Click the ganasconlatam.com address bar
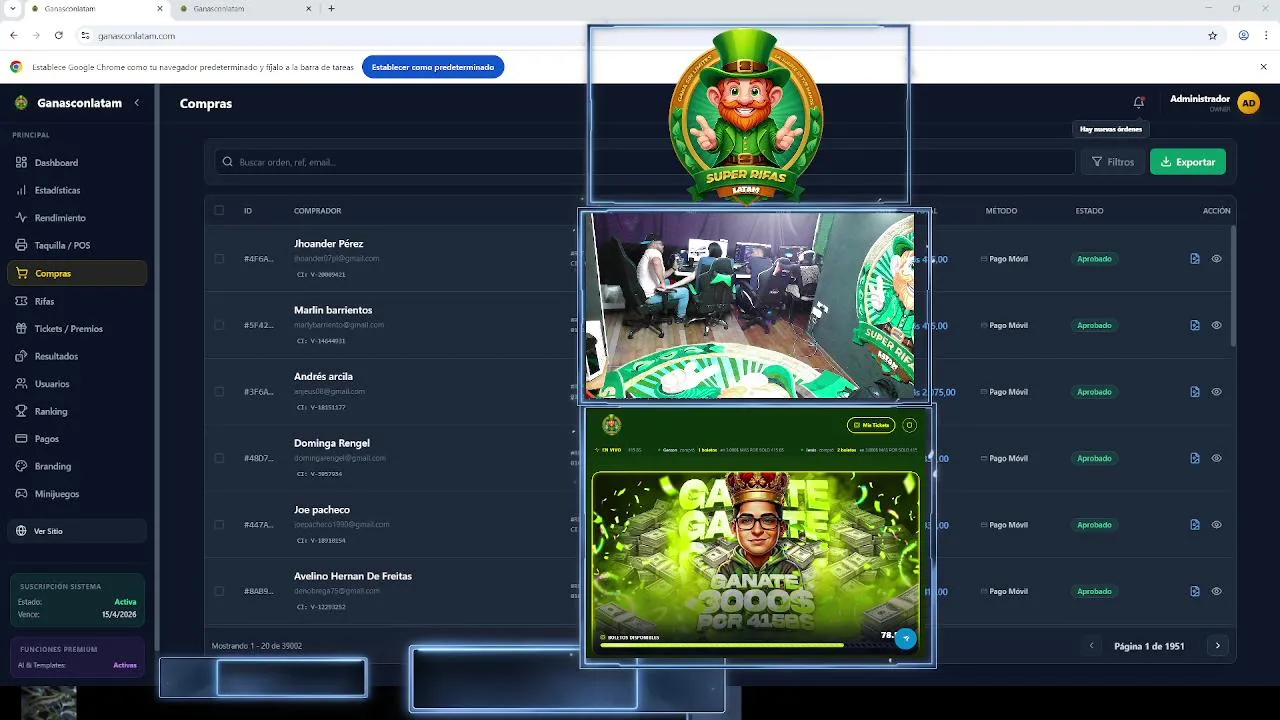The image size is (1280, 720). click(640, 35)
